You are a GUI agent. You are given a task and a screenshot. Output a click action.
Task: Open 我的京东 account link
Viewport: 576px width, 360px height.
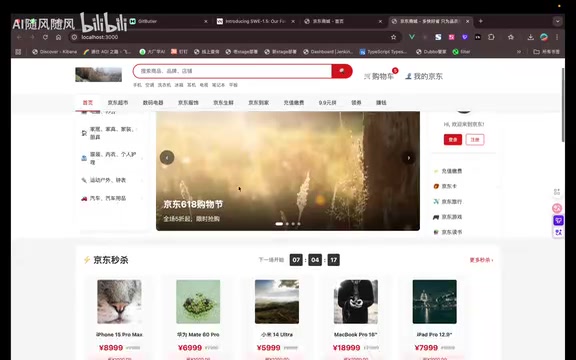coord(424,76)
